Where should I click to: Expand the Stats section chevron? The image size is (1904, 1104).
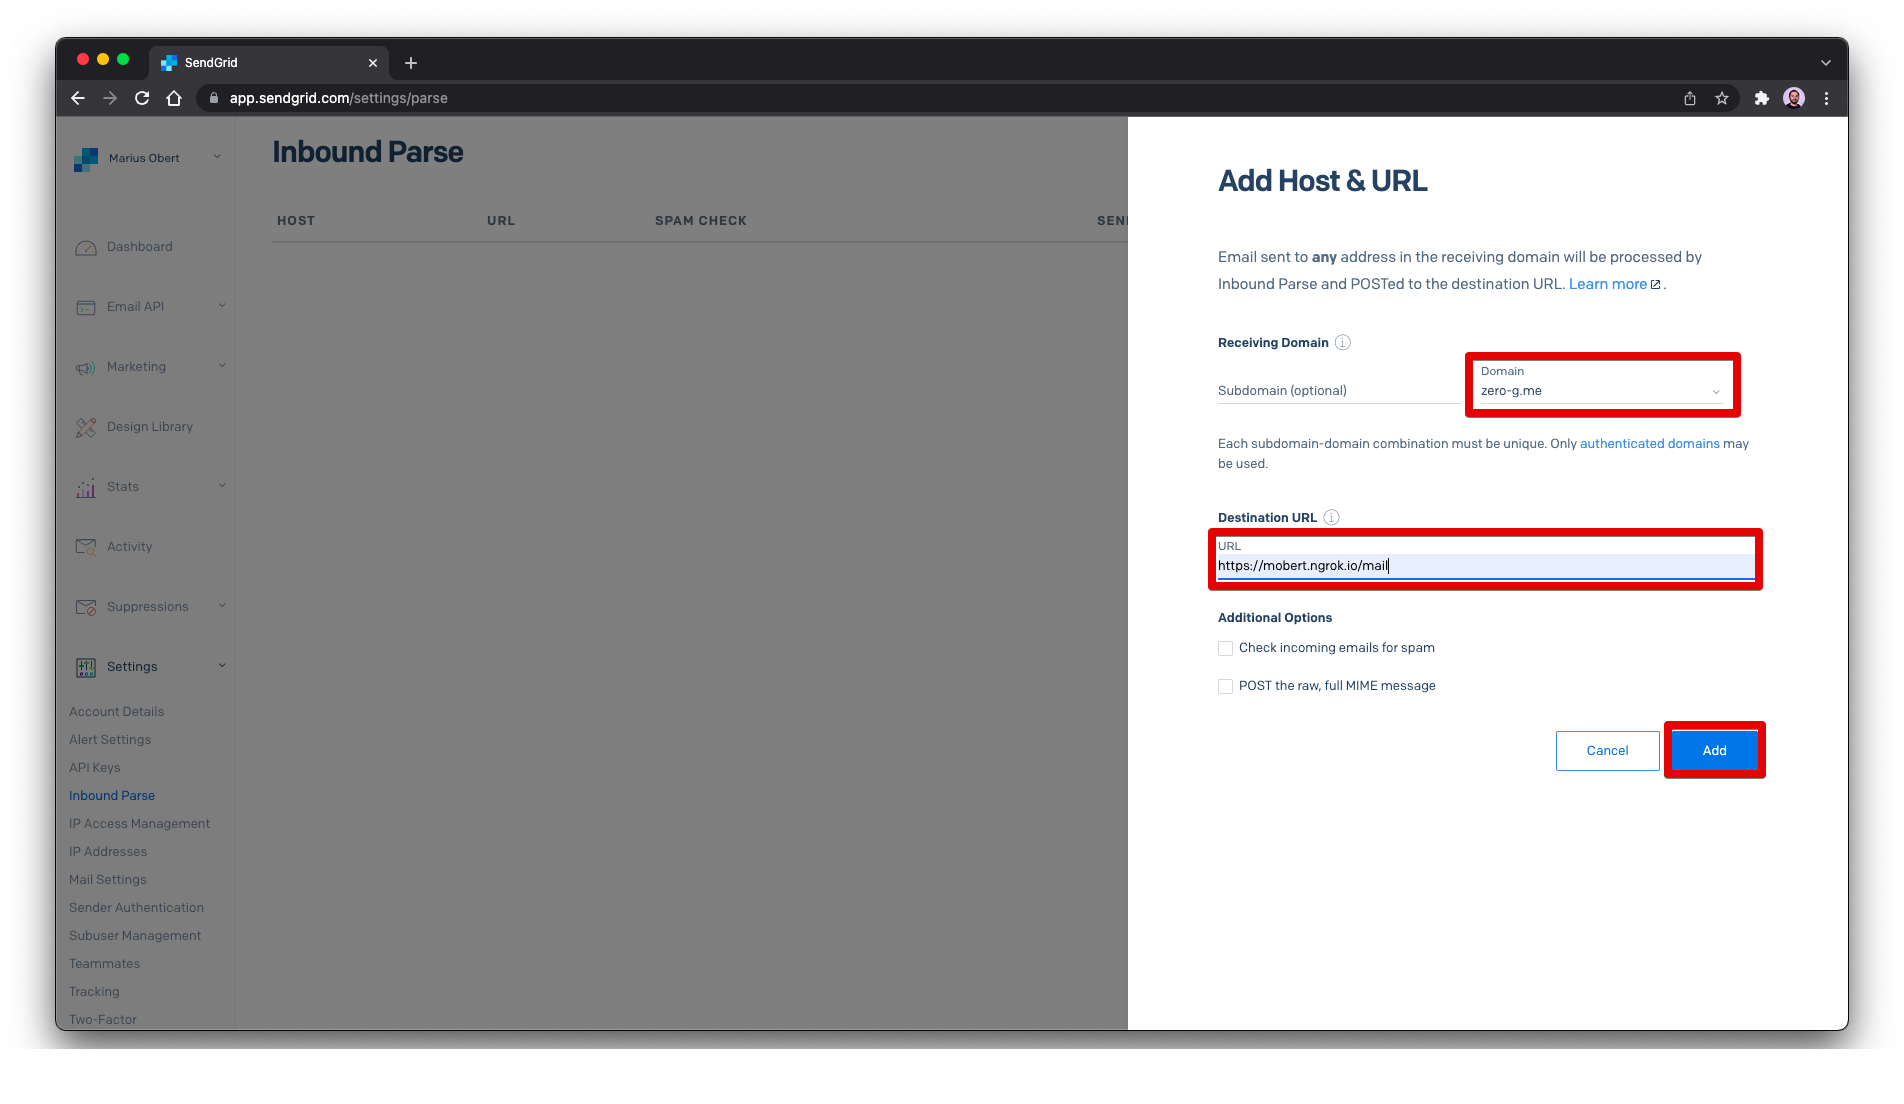pyautogui.click(x=222, y=486)
